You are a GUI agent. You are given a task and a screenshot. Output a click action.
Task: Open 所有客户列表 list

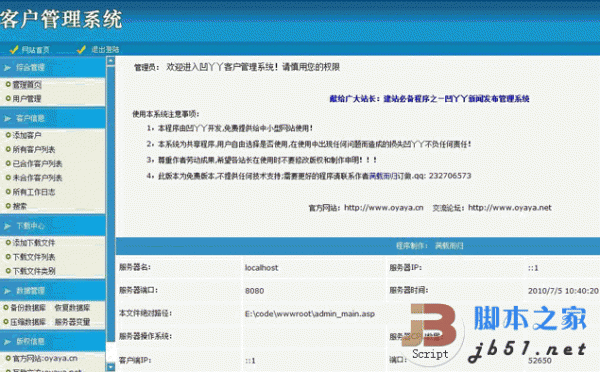click(34, 149)
